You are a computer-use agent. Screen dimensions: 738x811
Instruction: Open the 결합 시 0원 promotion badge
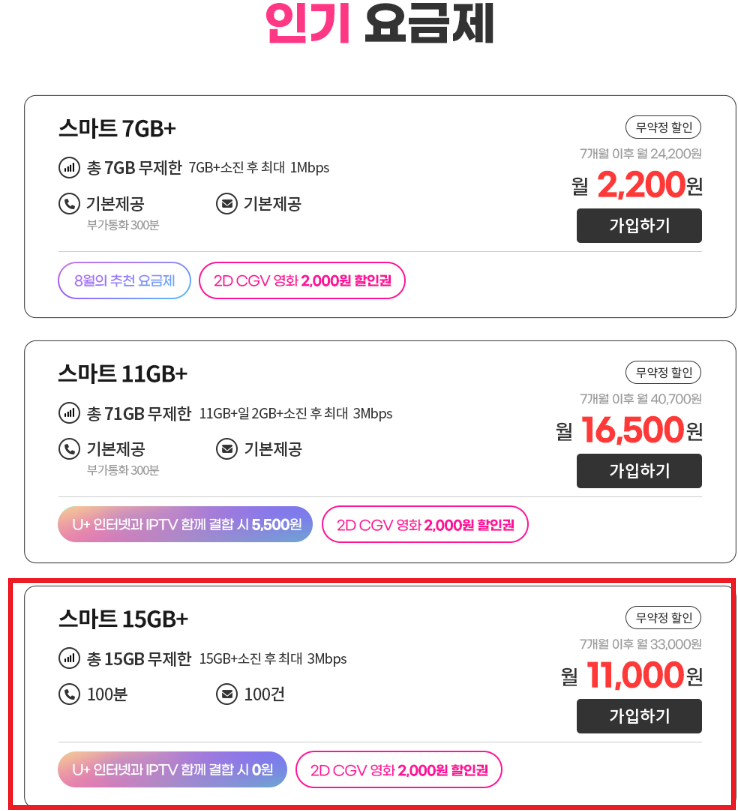click(x=172, y=770)
